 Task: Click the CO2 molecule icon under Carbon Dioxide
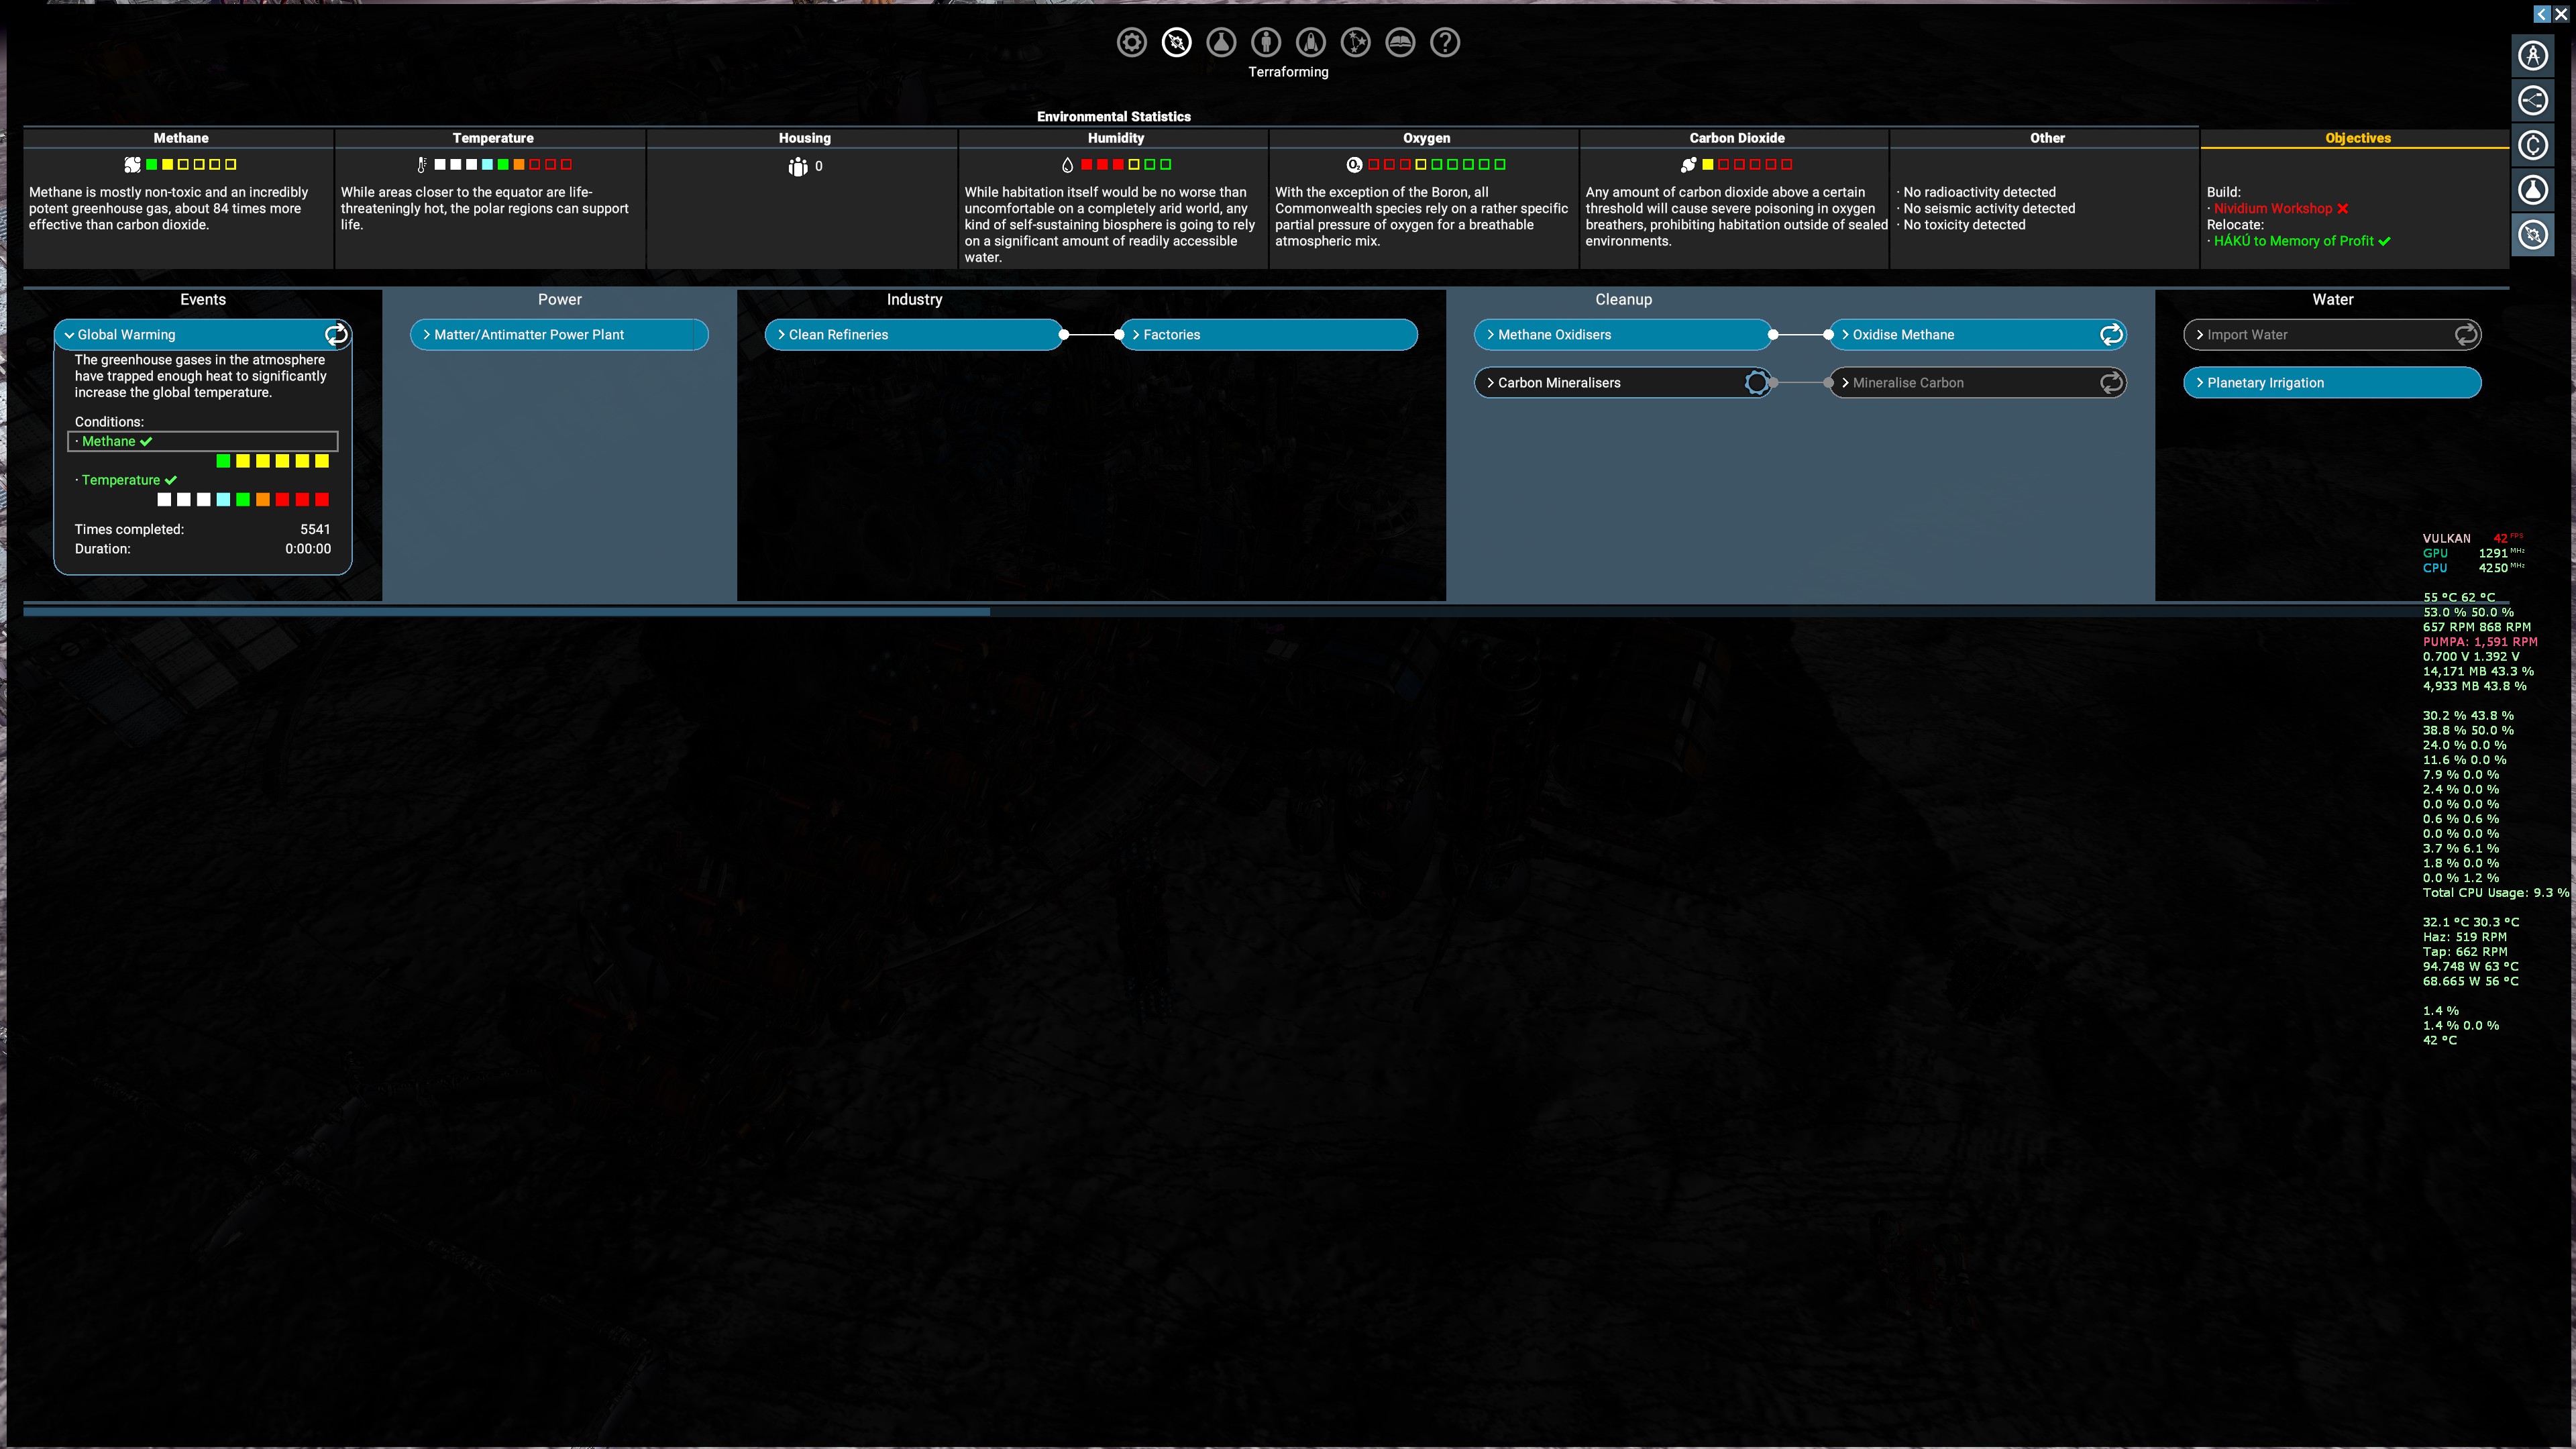tap(1689, 165)
